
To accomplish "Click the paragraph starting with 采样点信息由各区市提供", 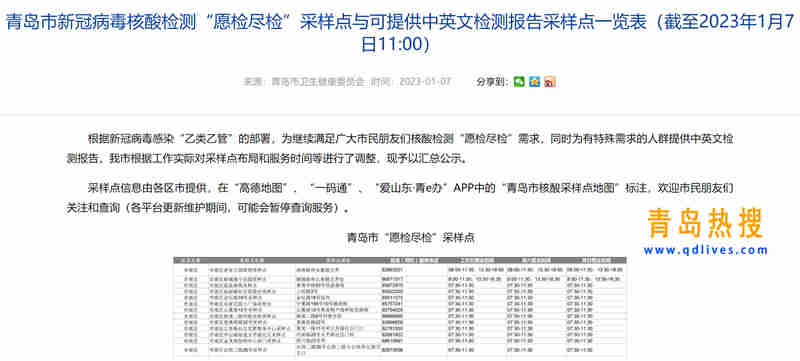I will [x=400, y=197].
